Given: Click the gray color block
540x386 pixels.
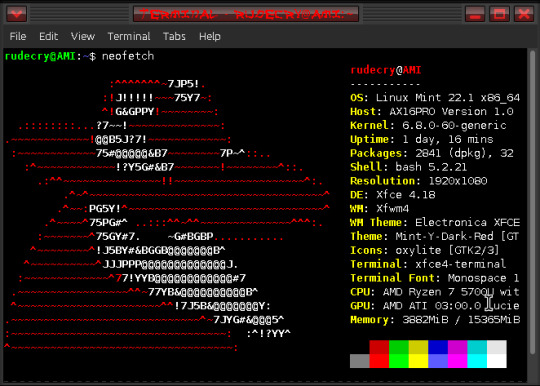Looking at the screenshot, I should click(360, 361).
